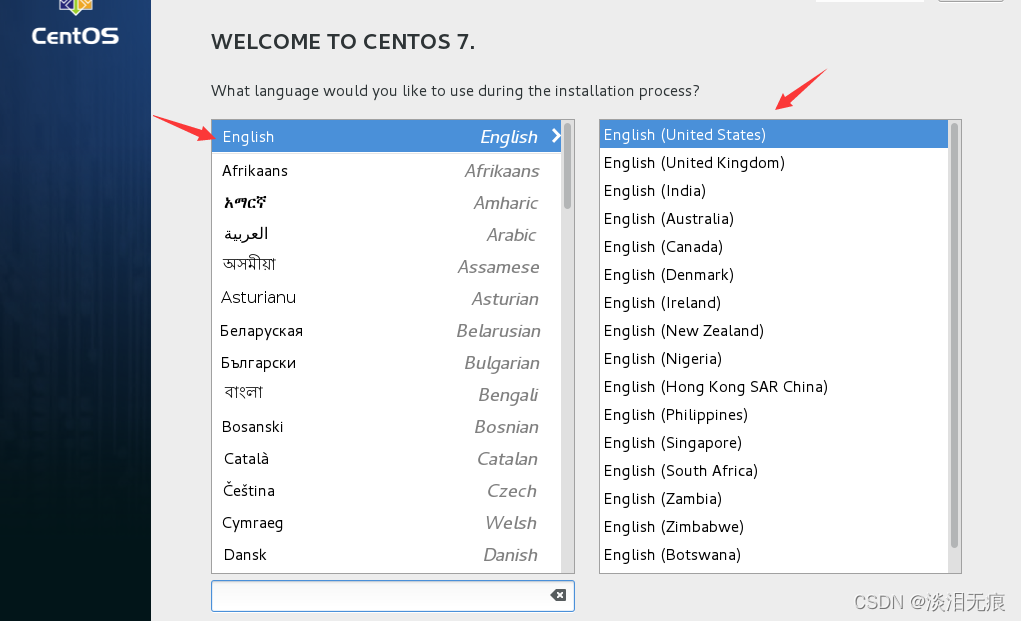Choose English (Singapore) locale
Image resolution: width=1021 pixels, height=621 pixels.
point(774,443)
